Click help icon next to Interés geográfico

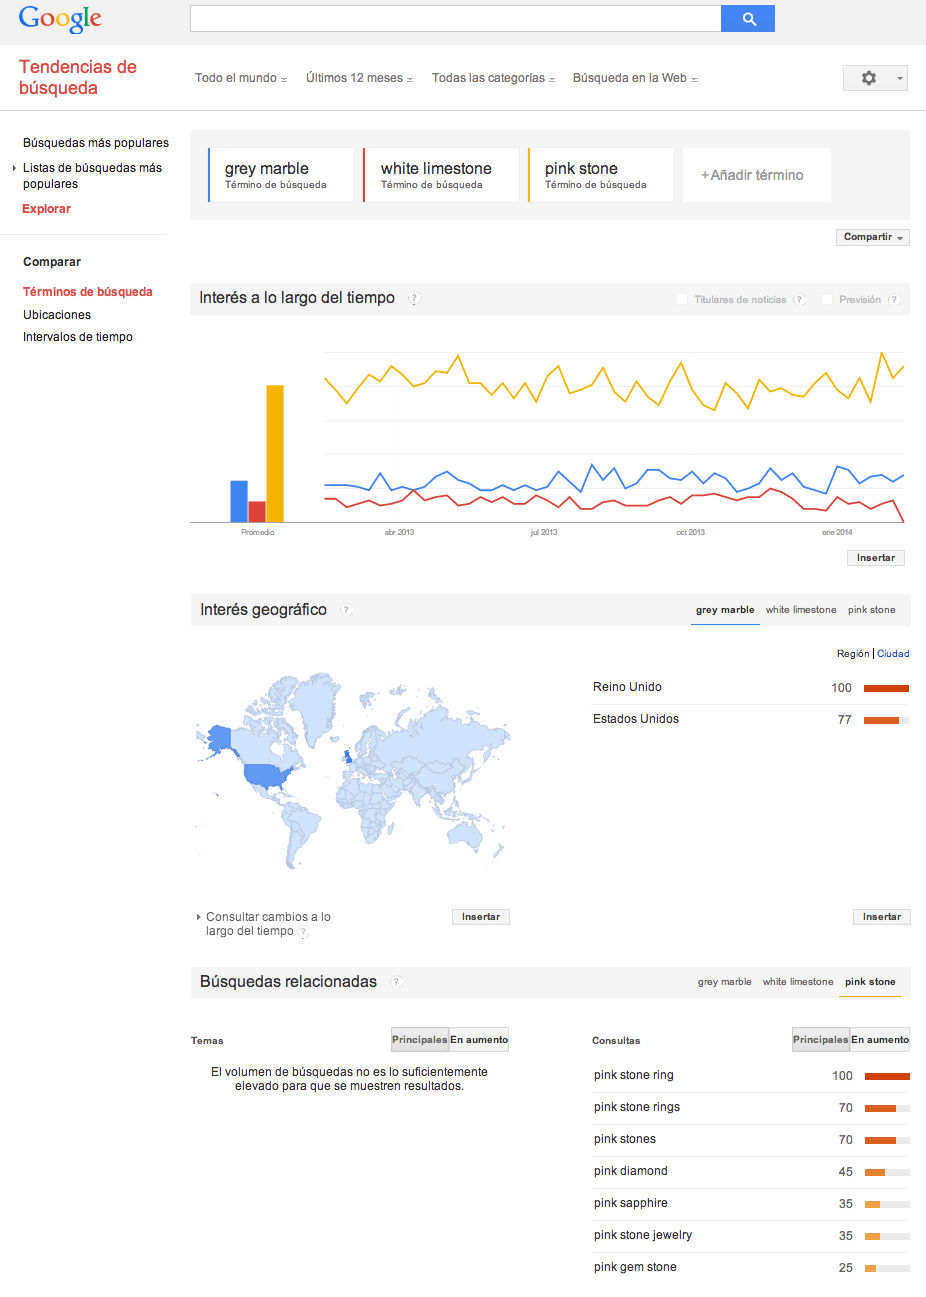point(346,610)
